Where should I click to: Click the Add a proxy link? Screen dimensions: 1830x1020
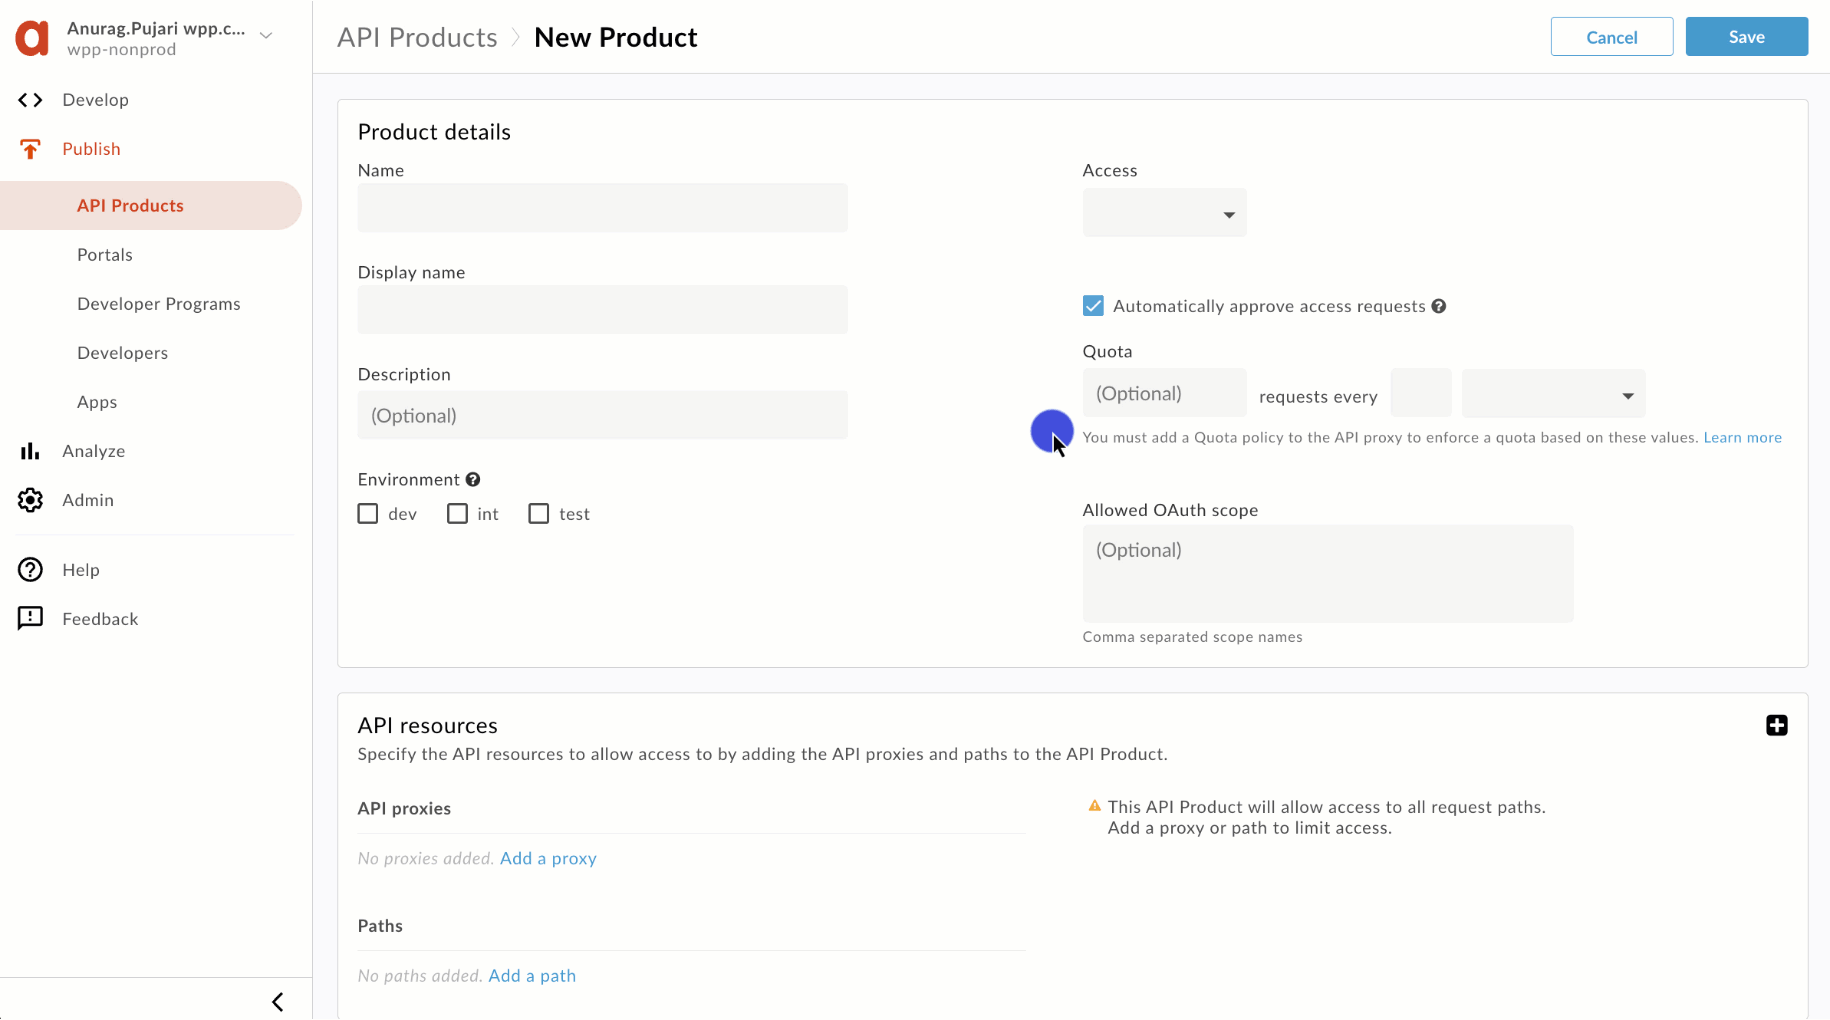click(x=548, y=858)
